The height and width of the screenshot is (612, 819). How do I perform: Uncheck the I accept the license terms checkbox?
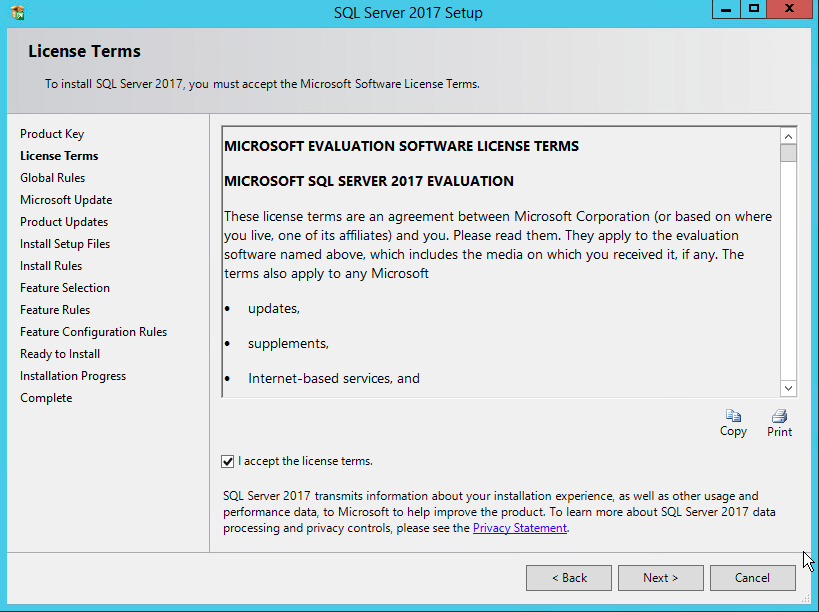[228, 461]
